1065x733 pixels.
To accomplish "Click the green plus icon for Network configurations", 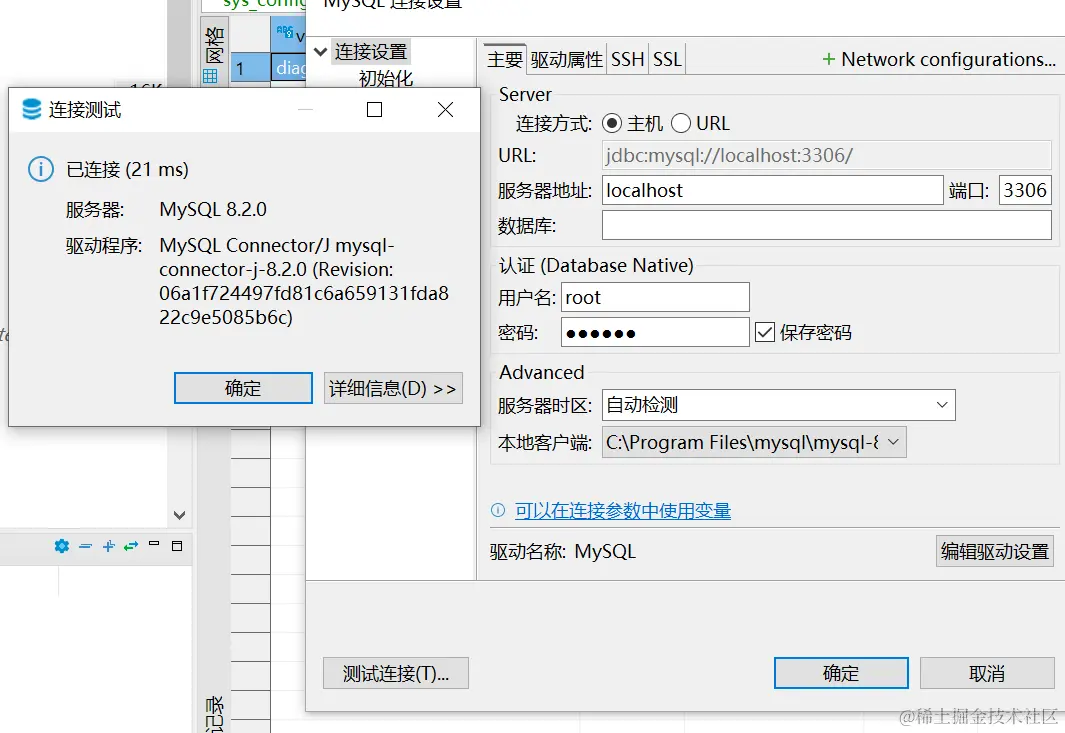I will click(x=829, y=60).
